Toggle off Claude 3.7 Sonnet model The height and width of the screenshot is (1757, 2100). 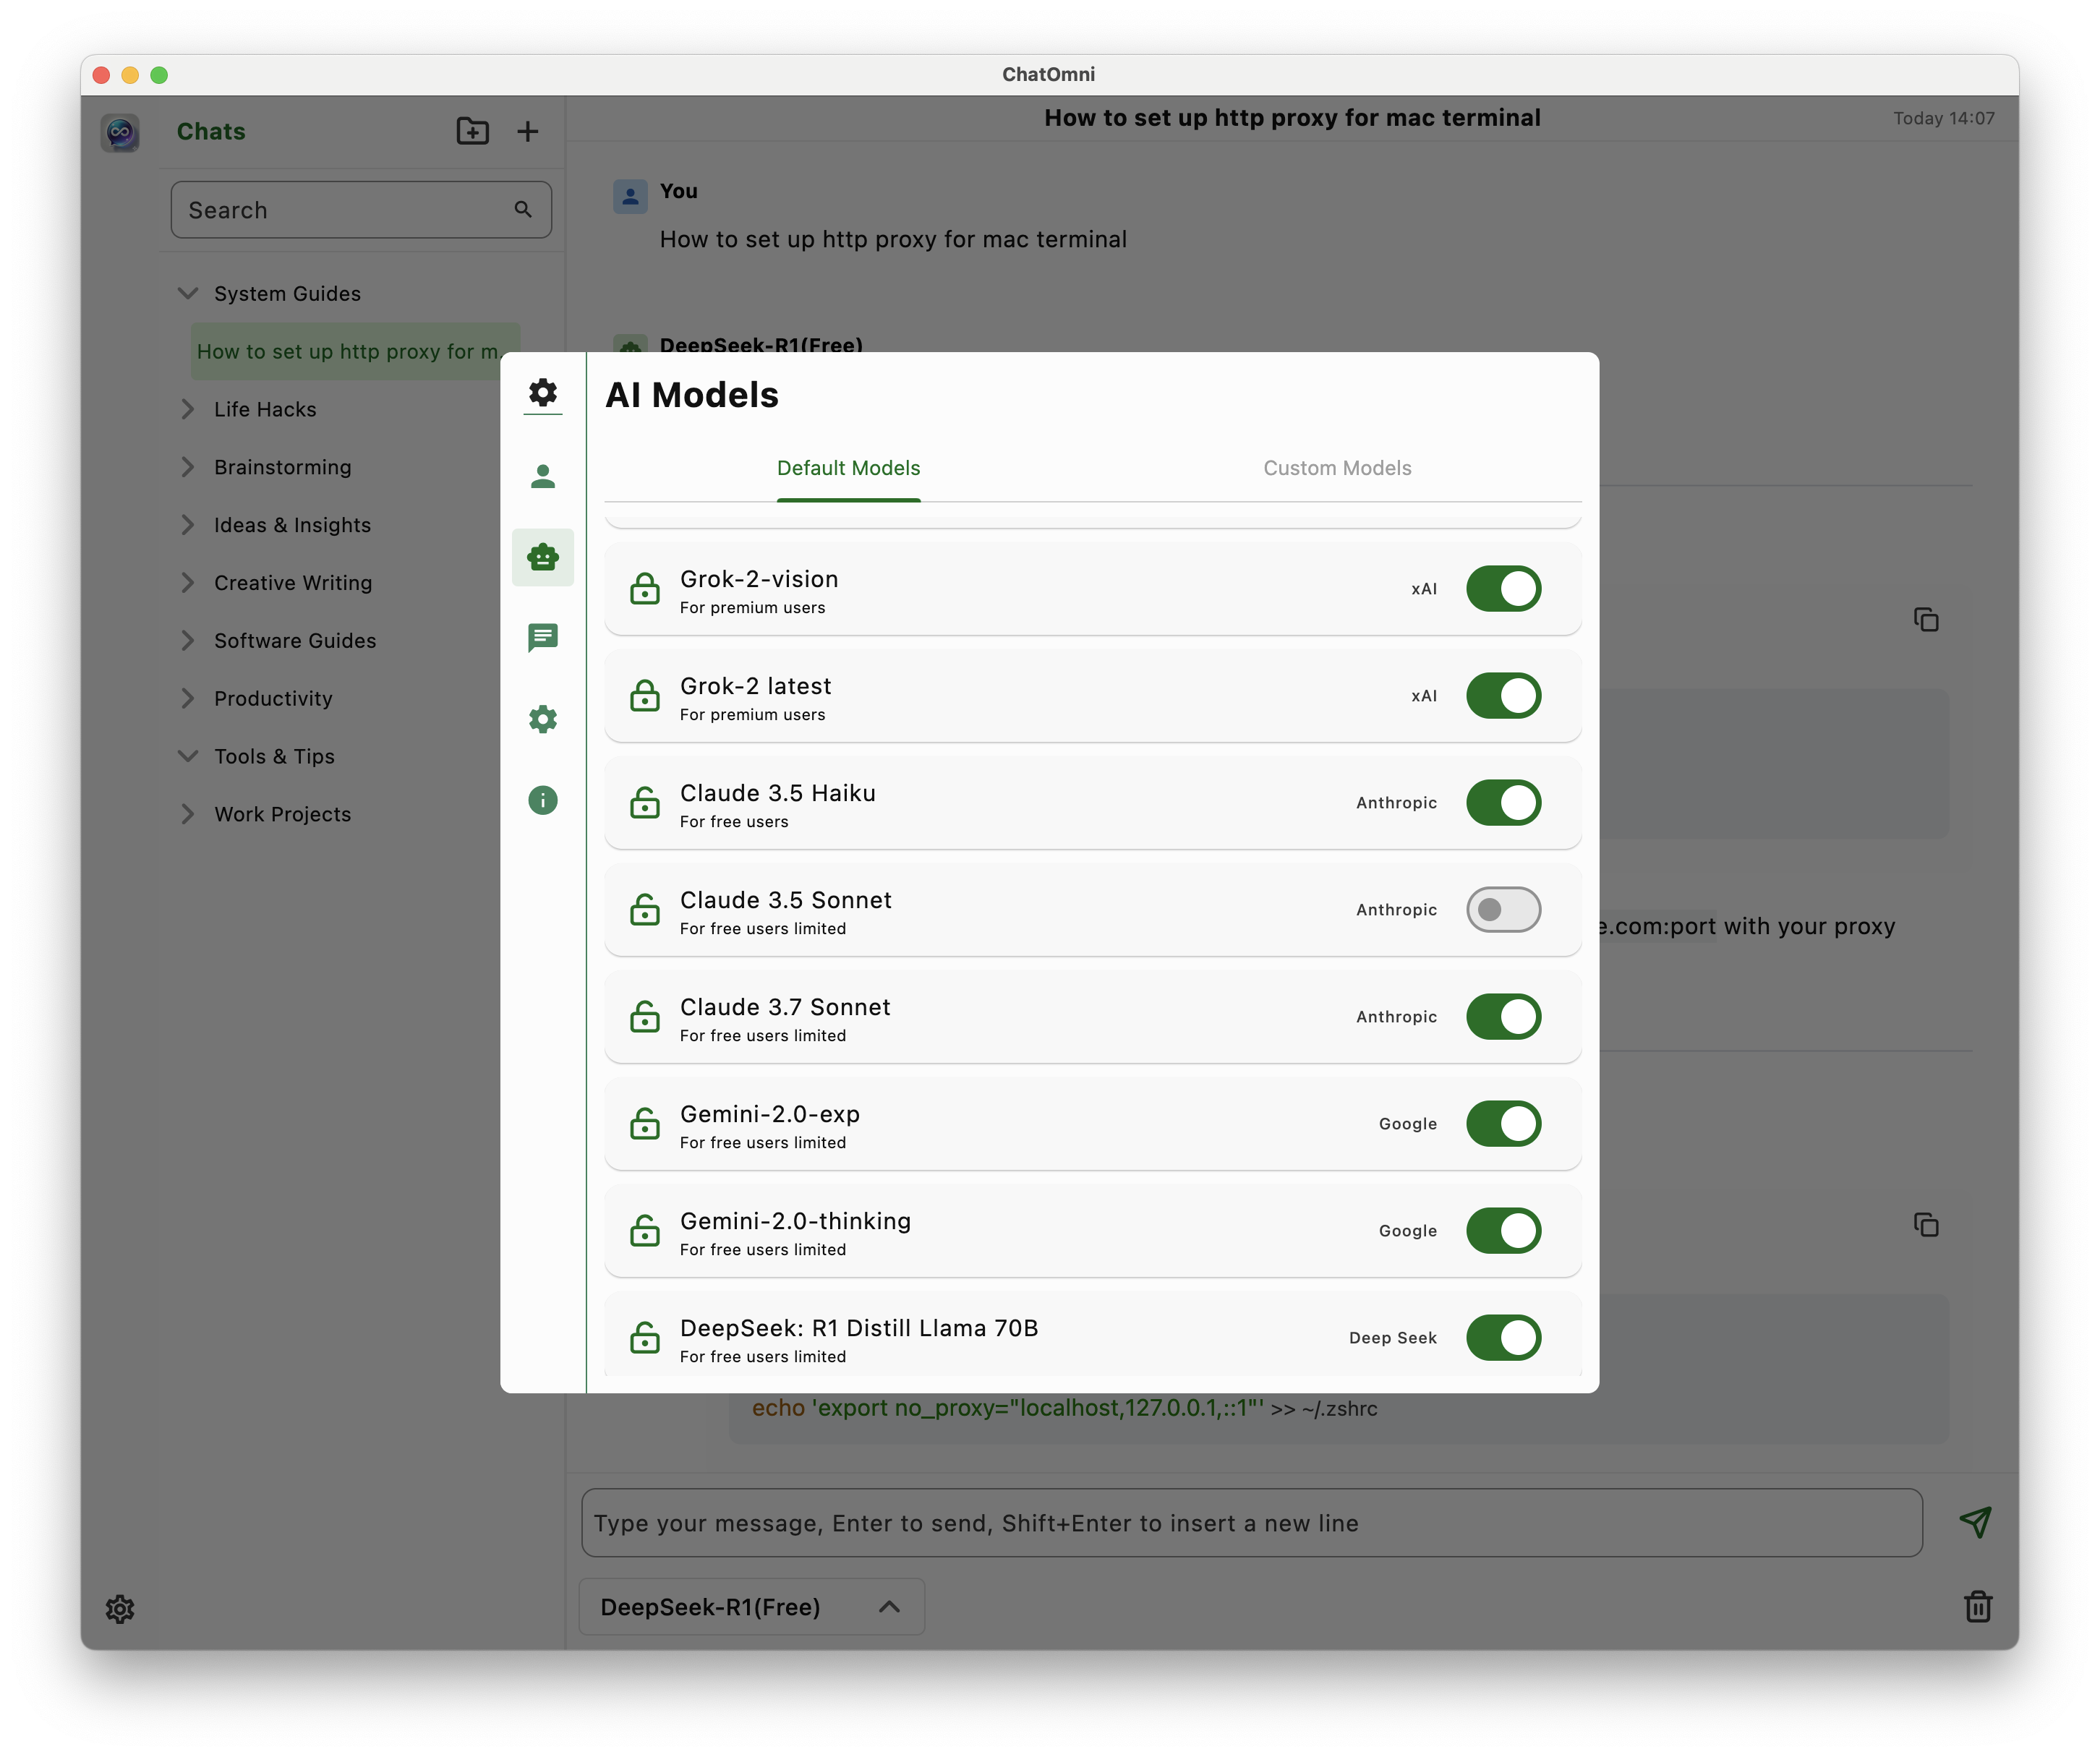point(1502,1016)
